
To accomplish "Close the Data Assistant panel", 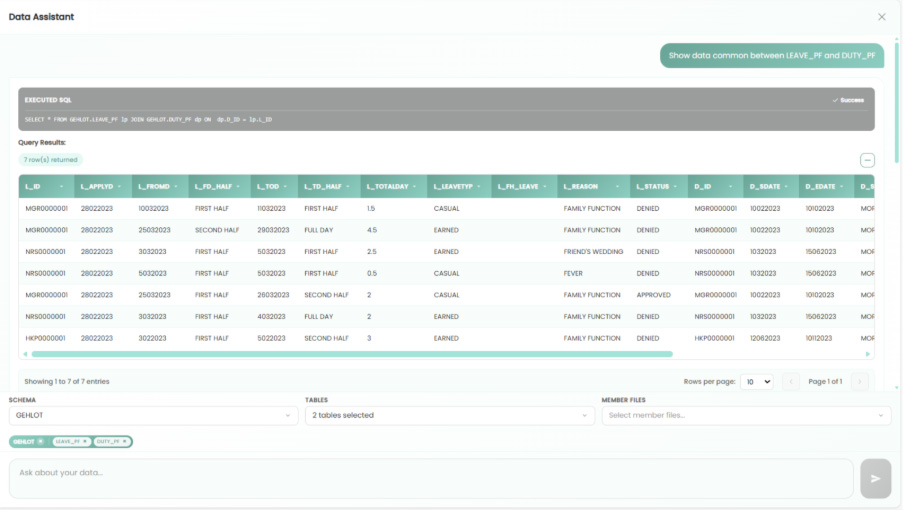I will click(x=881, y=17).
